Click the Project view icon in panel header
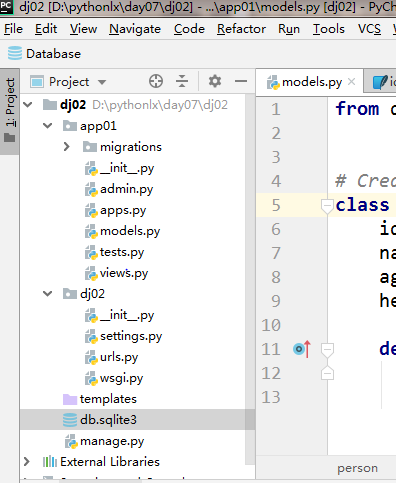This screenshot has width=396, height=483. point(37,82)
